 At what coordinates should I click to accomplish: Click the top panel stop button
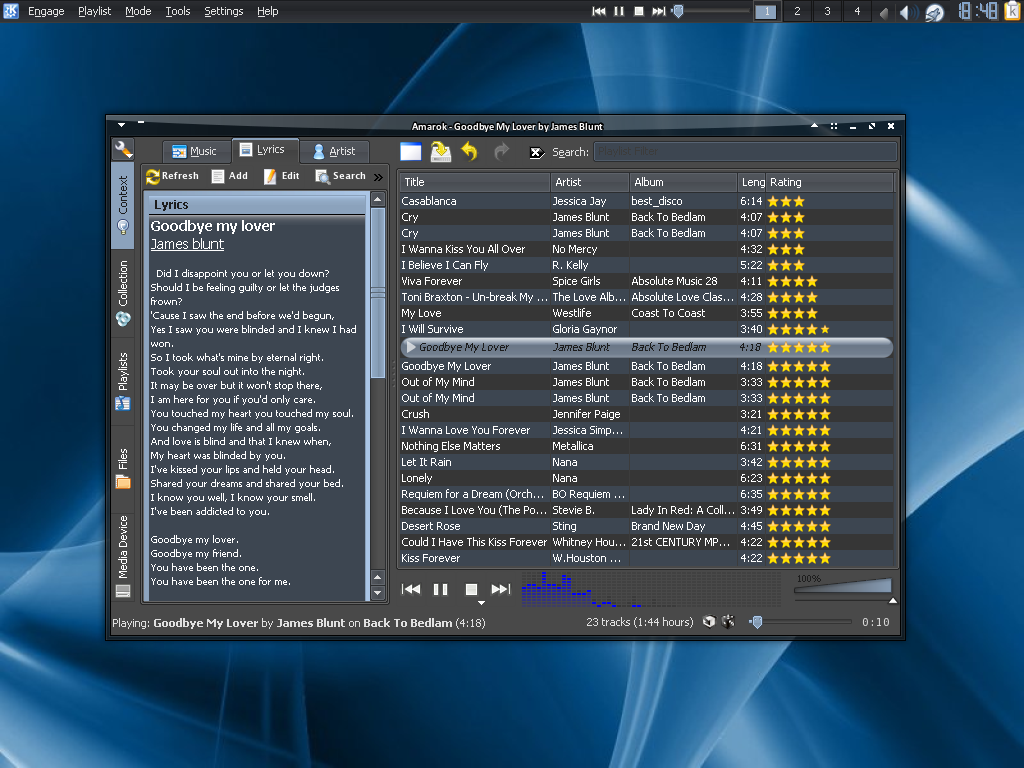click(x=639, y=11)
